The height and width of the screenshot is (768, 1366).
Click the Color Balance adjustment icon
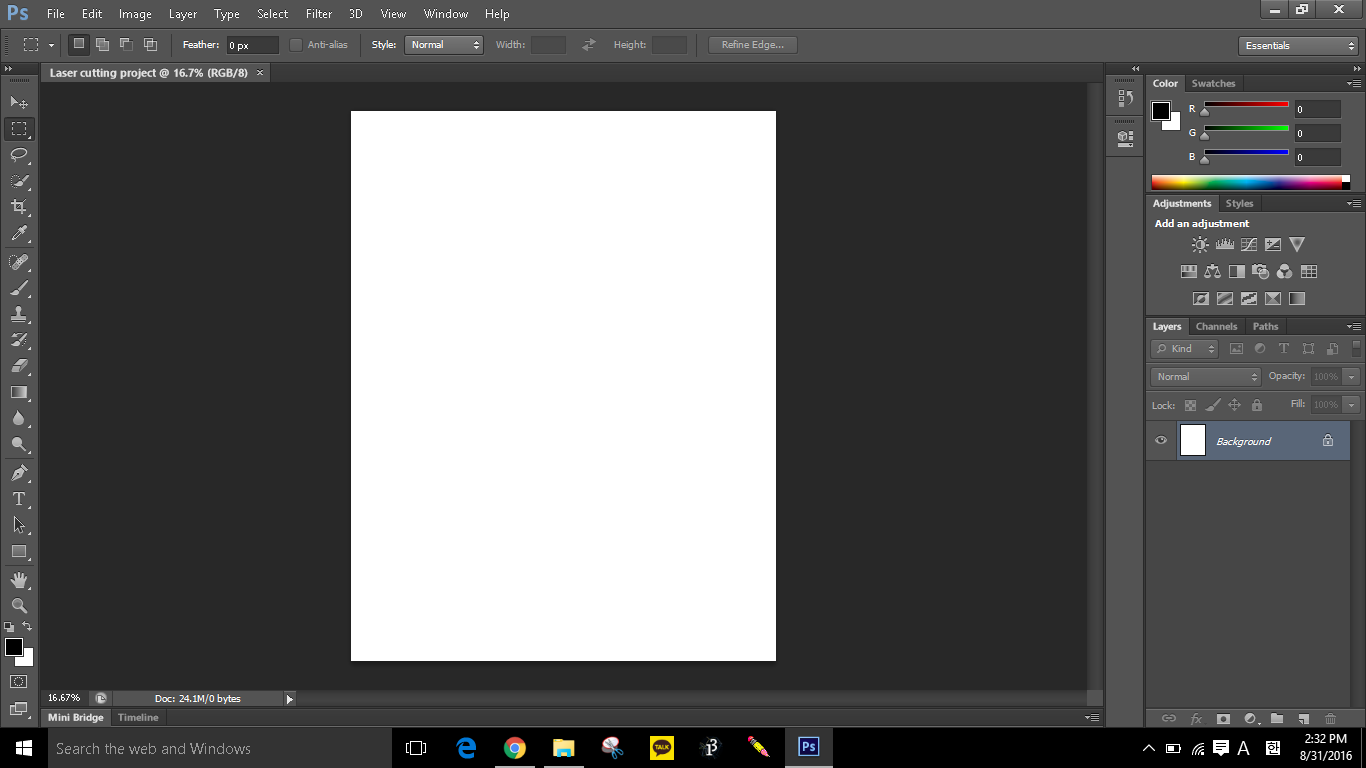1213,271
